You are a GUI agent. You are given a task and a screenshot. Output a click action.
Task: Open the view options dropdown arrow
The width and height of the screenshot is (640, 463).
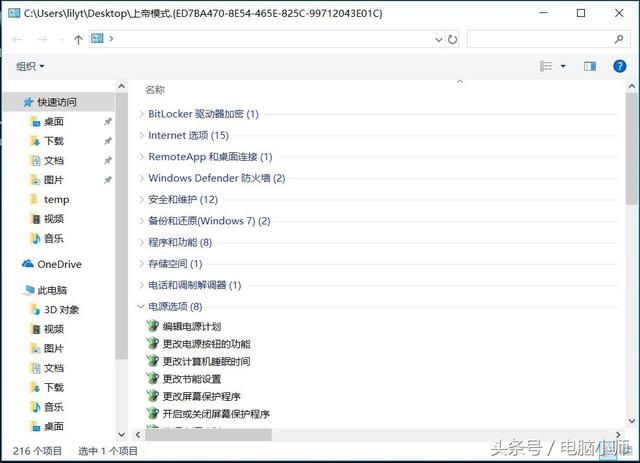(x=563, y=66)
